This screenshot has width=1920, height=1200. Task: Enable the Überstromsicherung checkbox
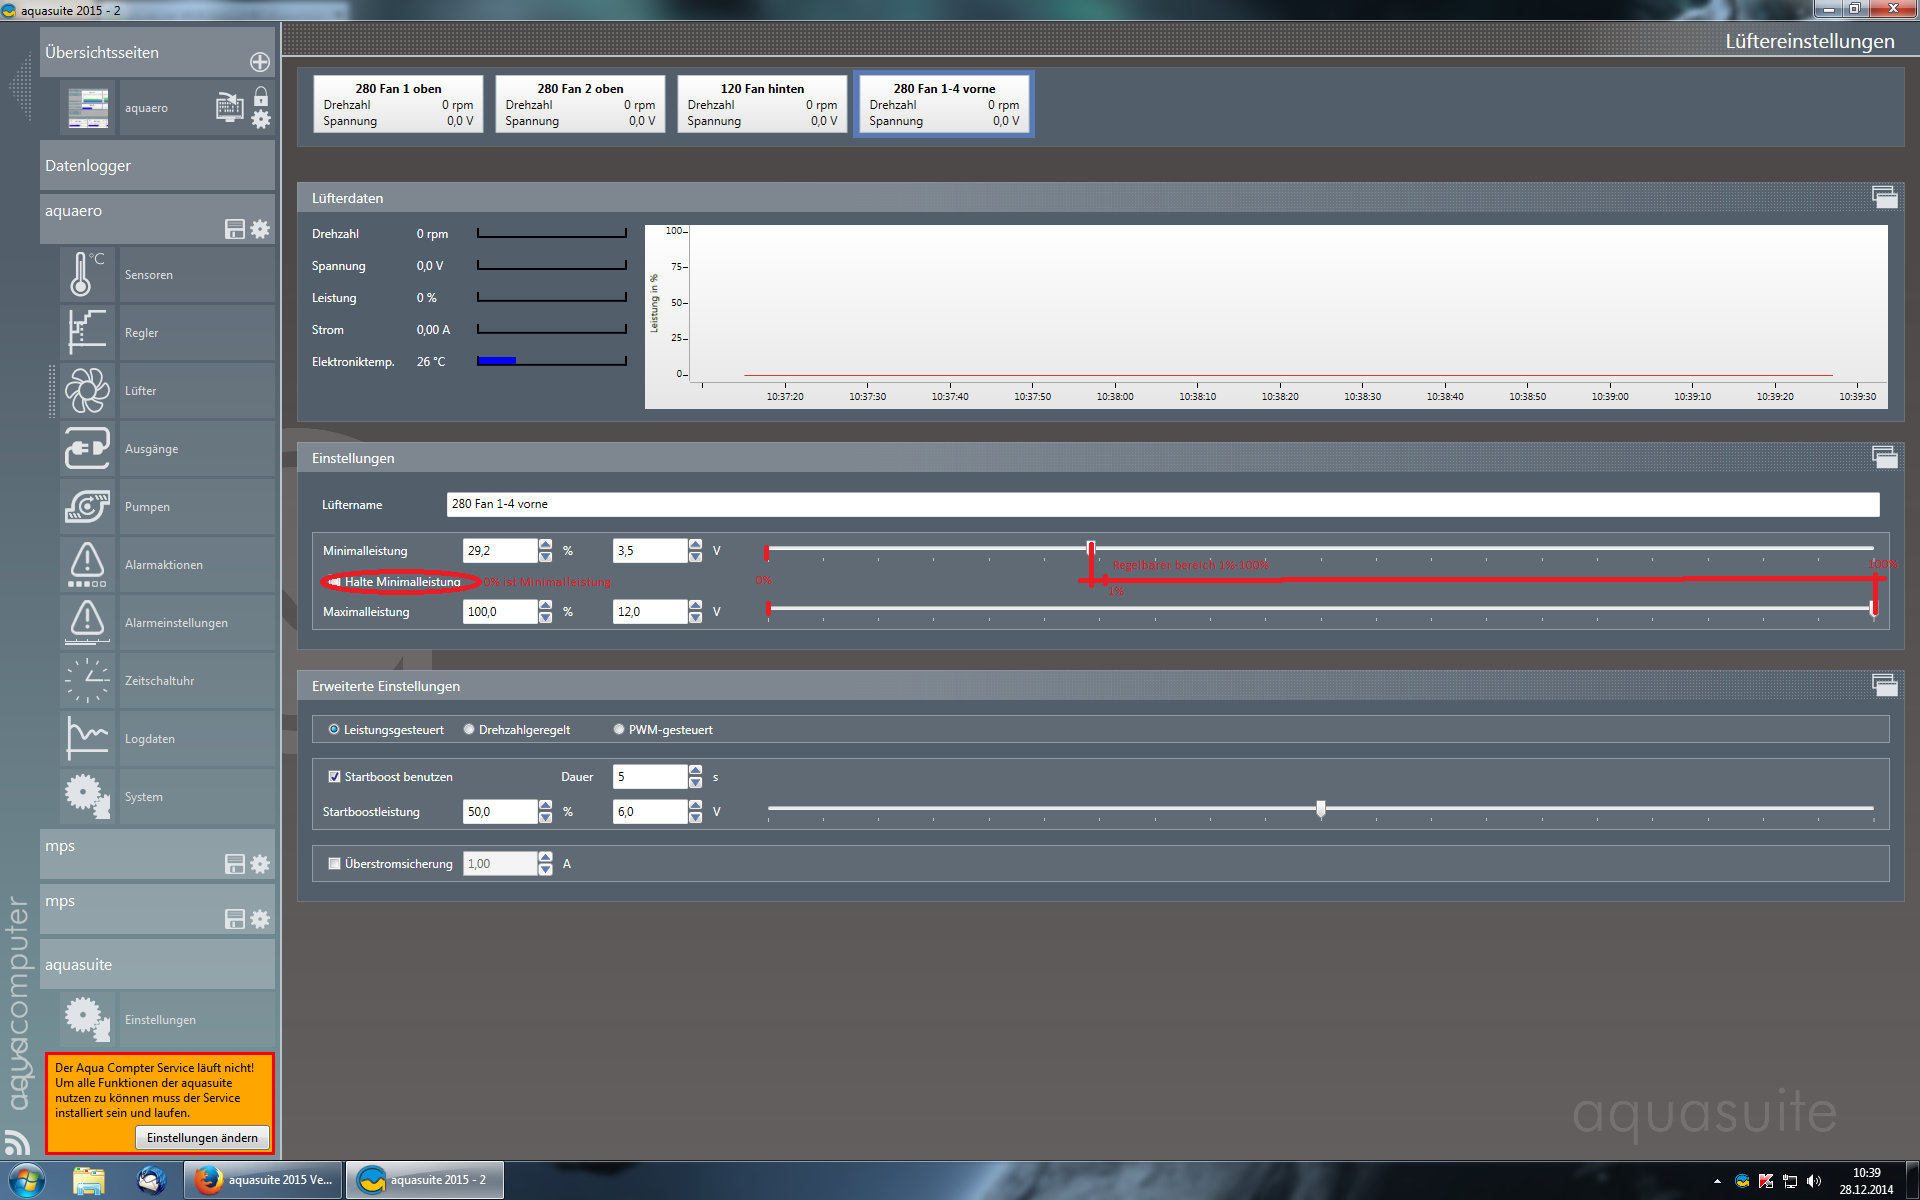coord(334,864)
